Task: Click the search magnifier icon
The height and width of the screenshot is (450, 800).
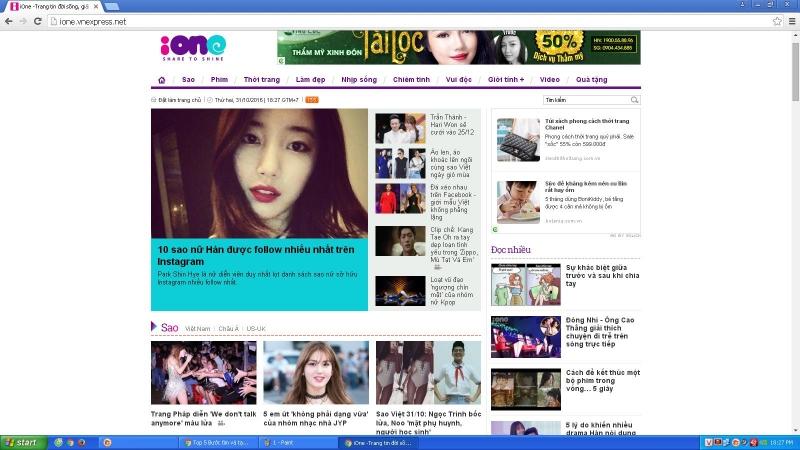Action: coord(634,100)
